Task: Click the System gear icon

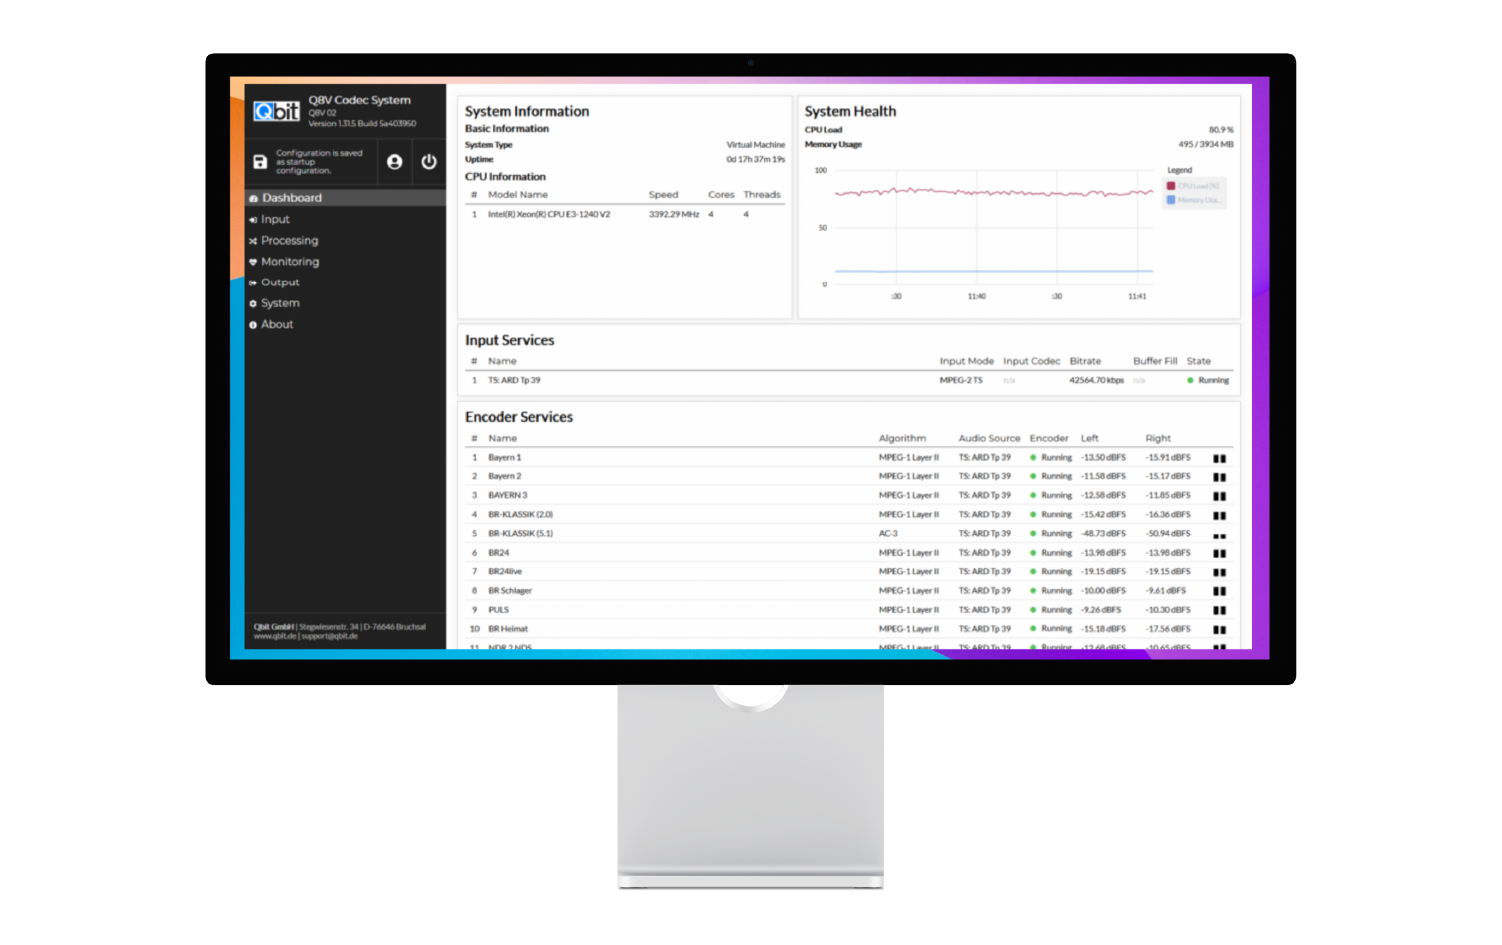Action: click(x=253, y=303)
